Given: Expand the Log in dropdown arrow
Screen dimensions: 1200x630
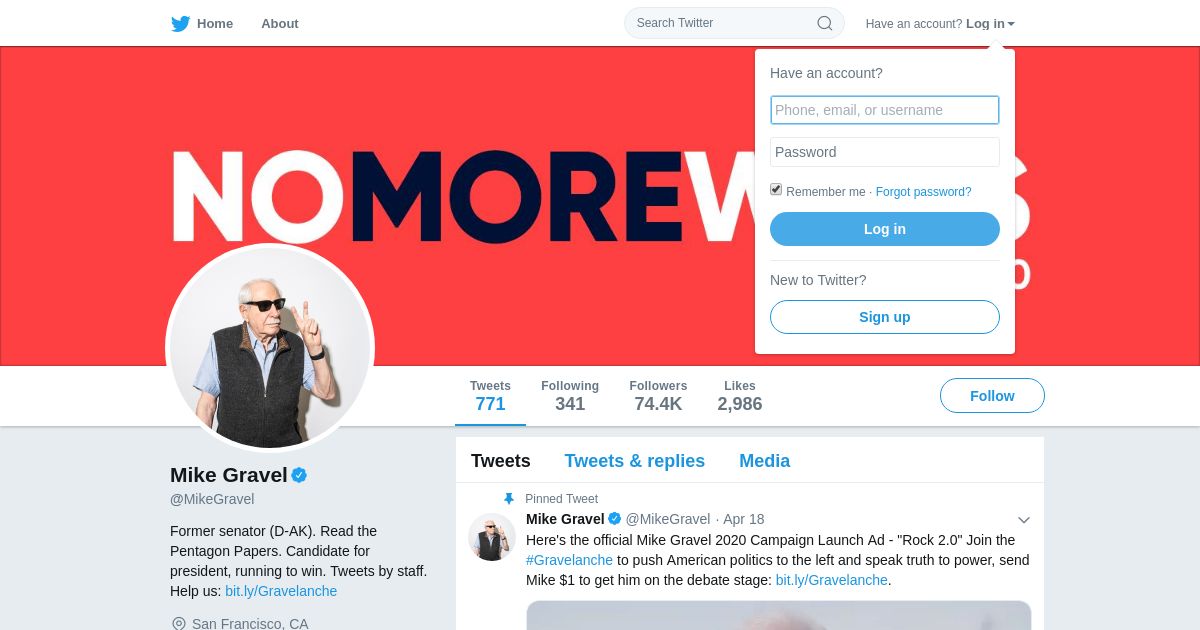Looking at the screenshot, I should 1011,24.
